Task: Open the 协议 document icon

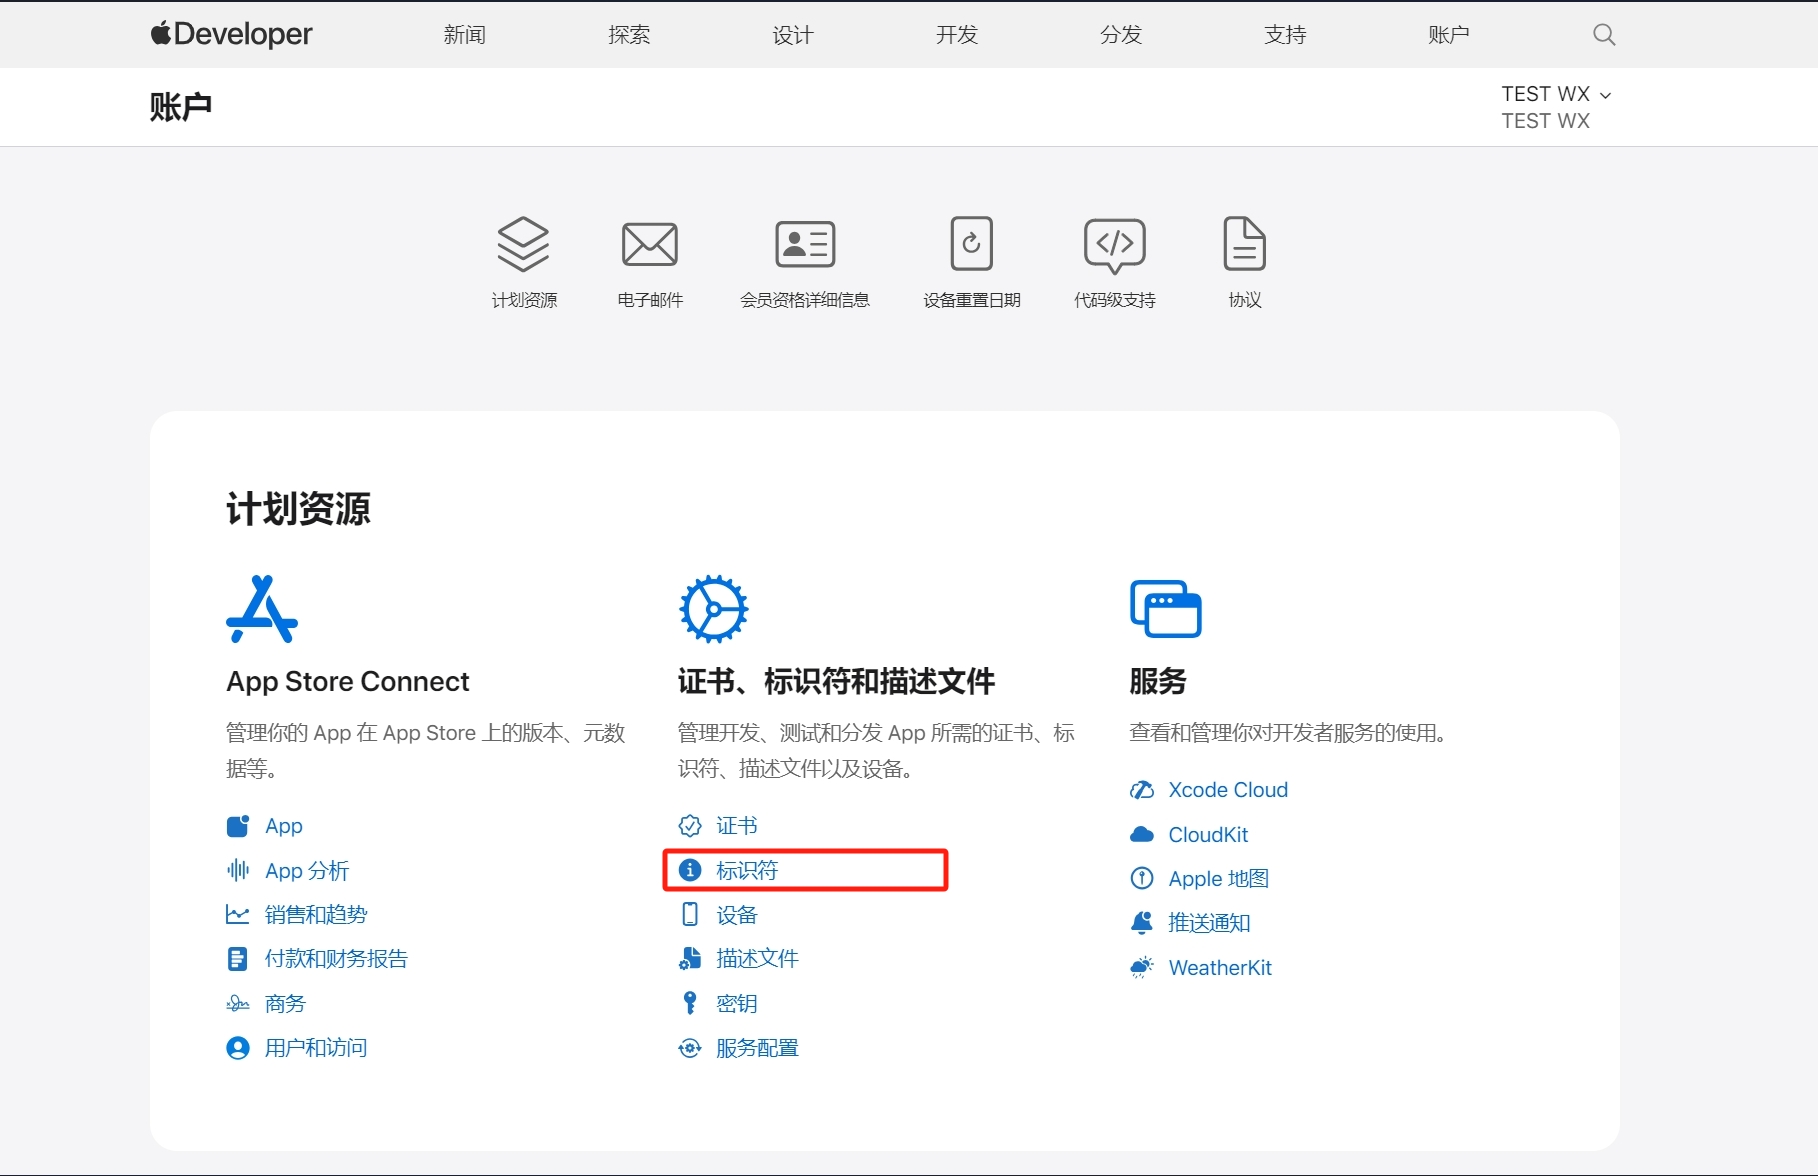Action: tap(1245, 243)
